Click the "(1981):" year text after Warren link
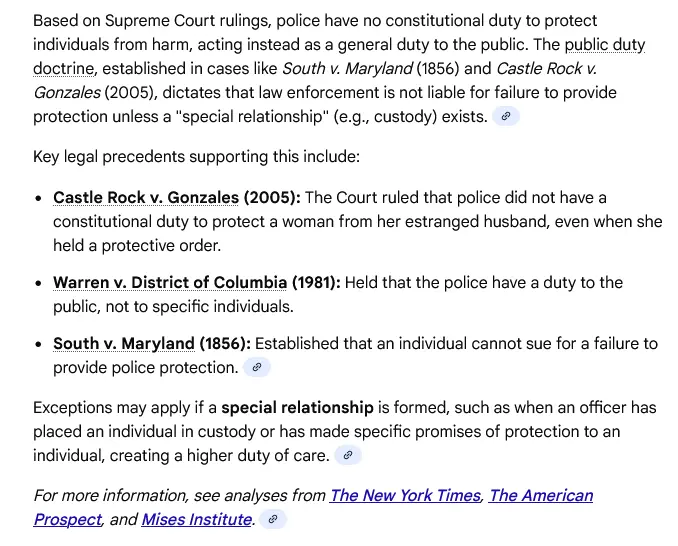The image size is (678, 546). pyautogui.click(x=316, y=283)
